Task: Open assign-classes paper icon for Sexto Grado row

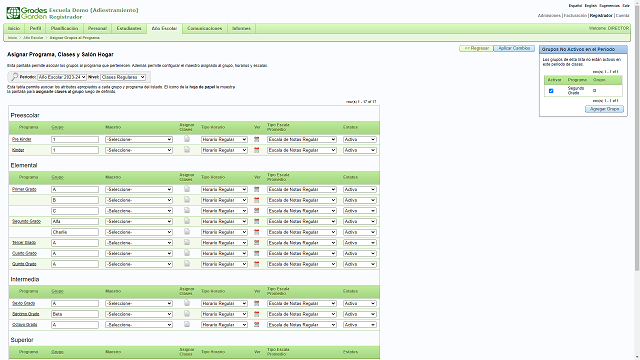Action: pyautogui.click(x=187, y=303)
